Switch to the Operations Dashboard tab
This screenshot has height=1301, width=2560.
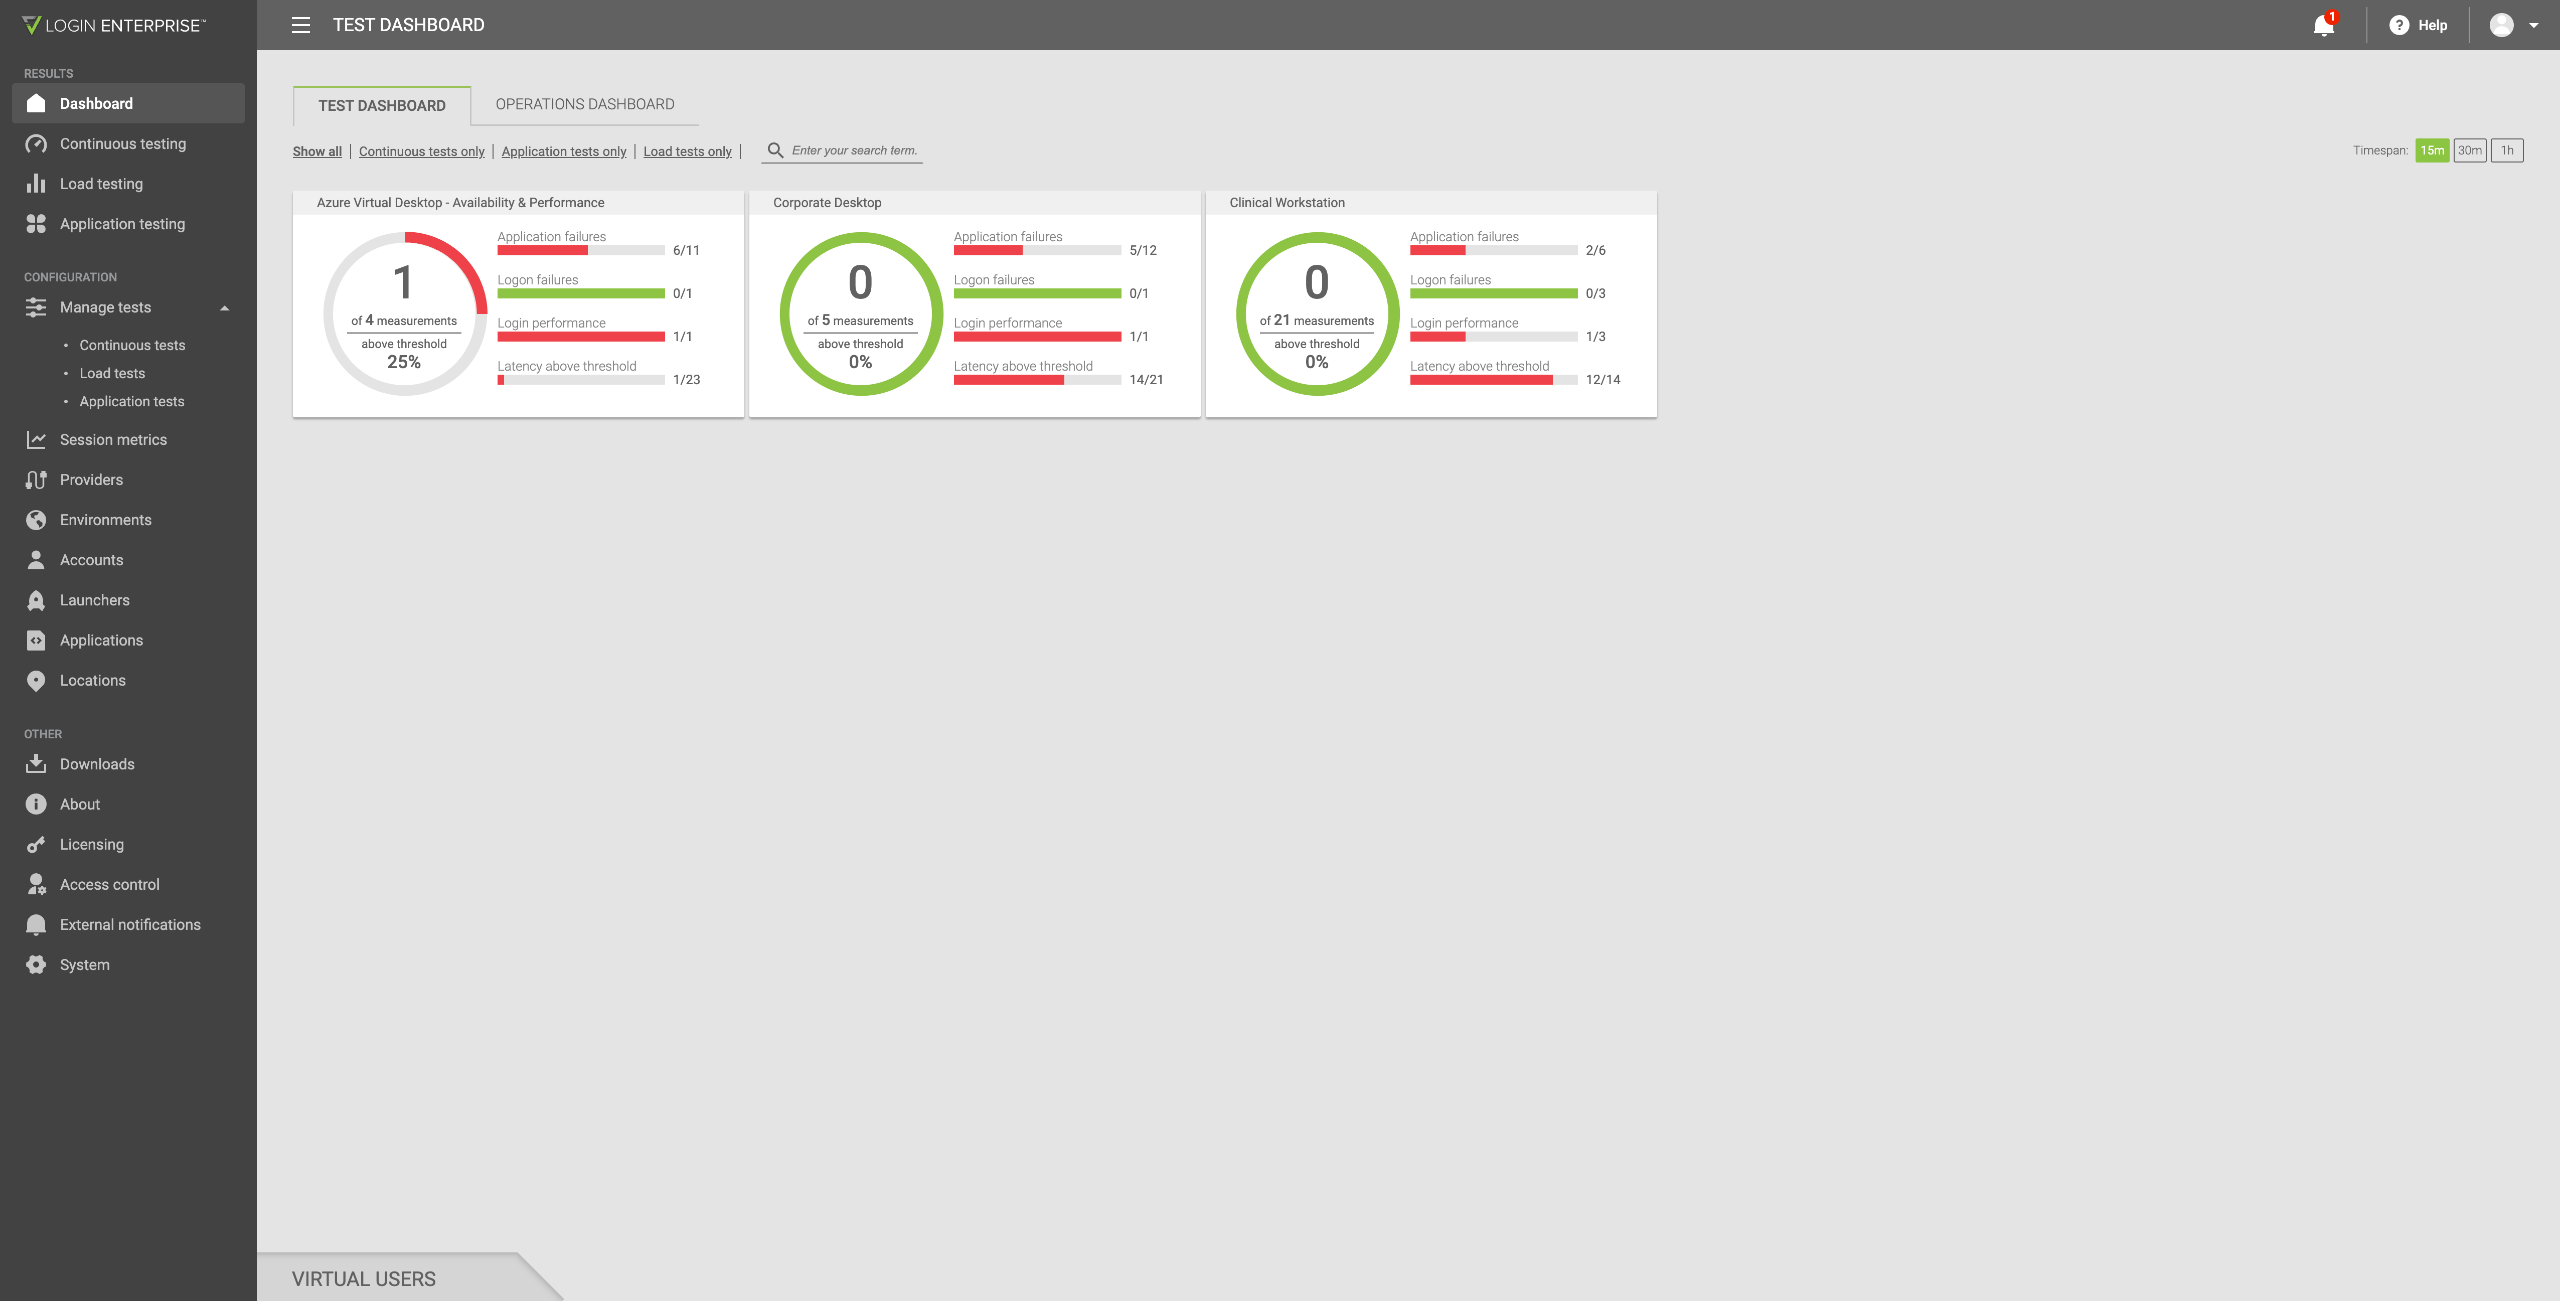tap(585, 104)
